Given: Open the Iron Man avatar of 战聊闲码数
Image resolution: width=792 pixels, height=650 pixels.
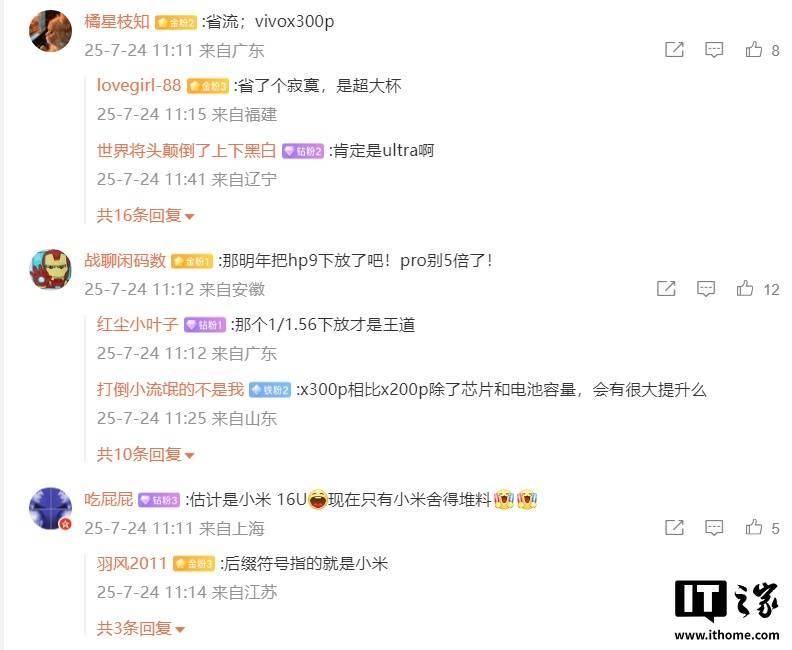Looking at the screenshot, I should pyautogui.click(x=50, y=269).
